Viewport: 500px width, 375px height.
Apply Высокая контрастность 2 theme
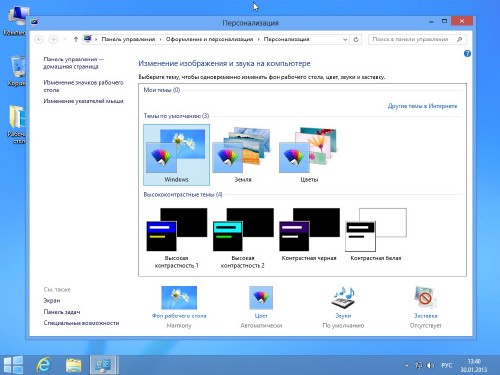243,238
